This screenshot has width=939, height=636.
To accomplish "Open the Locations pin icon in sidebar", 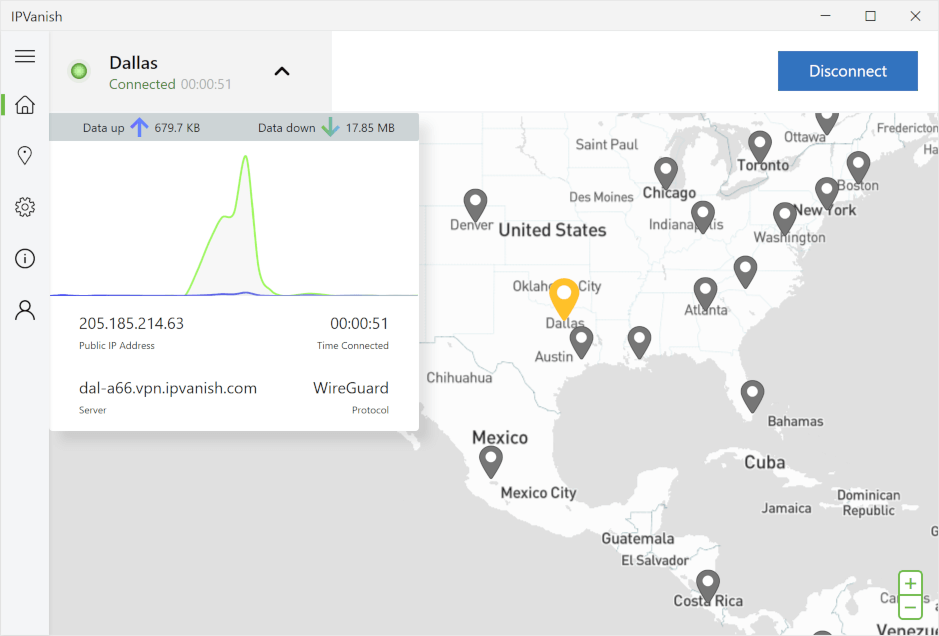I will 25,156.
